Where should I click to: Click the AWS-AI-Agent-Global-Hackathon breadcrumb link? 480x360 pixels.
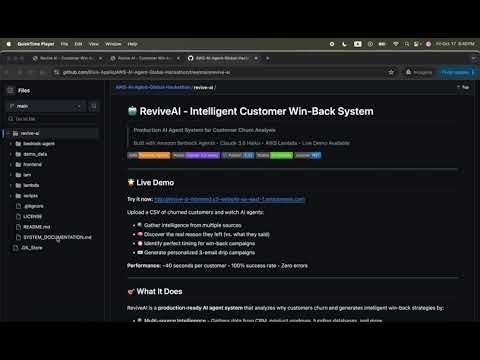coord(153,87)
